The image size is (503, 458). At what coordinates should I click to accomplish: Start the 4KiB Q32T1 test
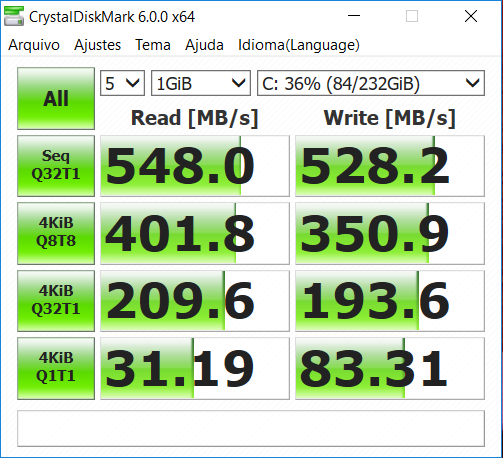(56, 301)
